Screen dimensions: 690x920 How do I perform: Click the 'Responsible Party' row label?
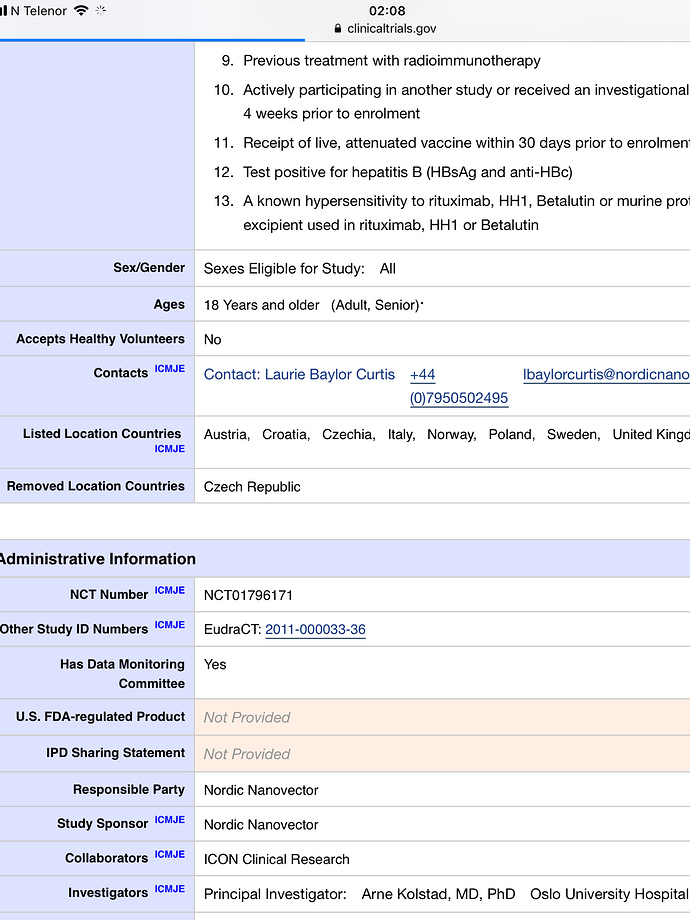click(x=128, y=790)
